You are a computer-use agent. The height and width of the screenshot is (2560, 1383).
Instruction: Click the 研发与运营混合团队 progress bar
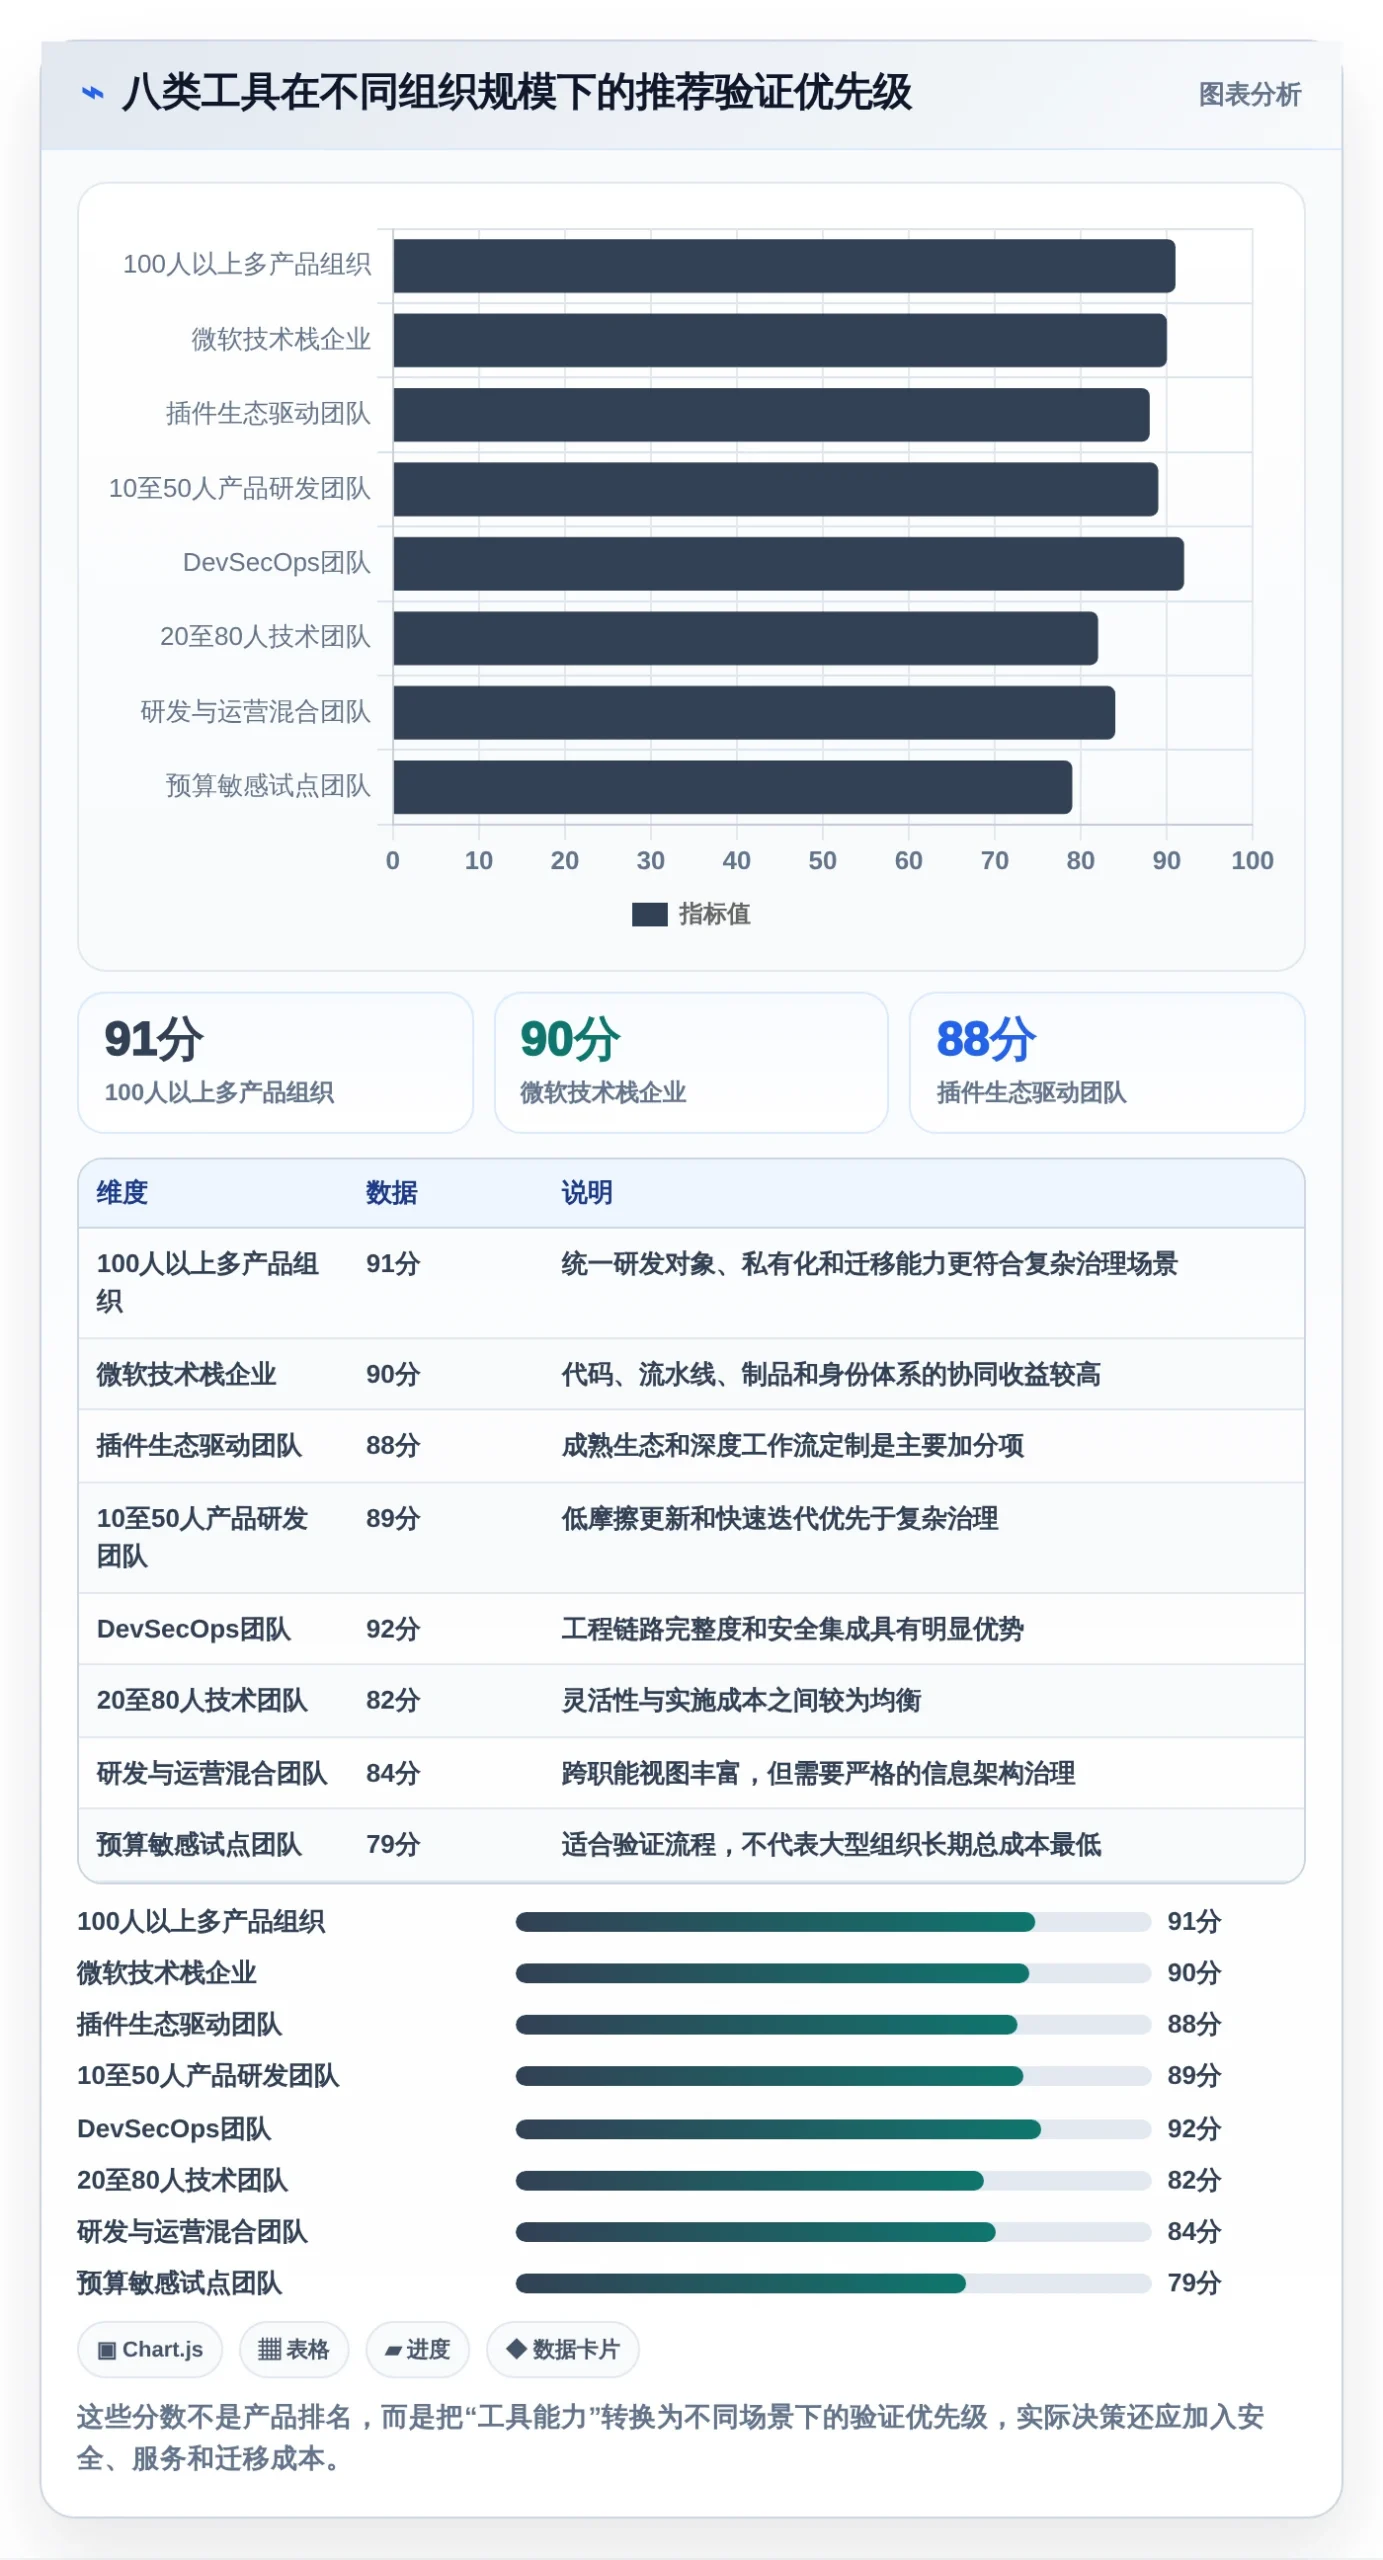point(833,2233)
